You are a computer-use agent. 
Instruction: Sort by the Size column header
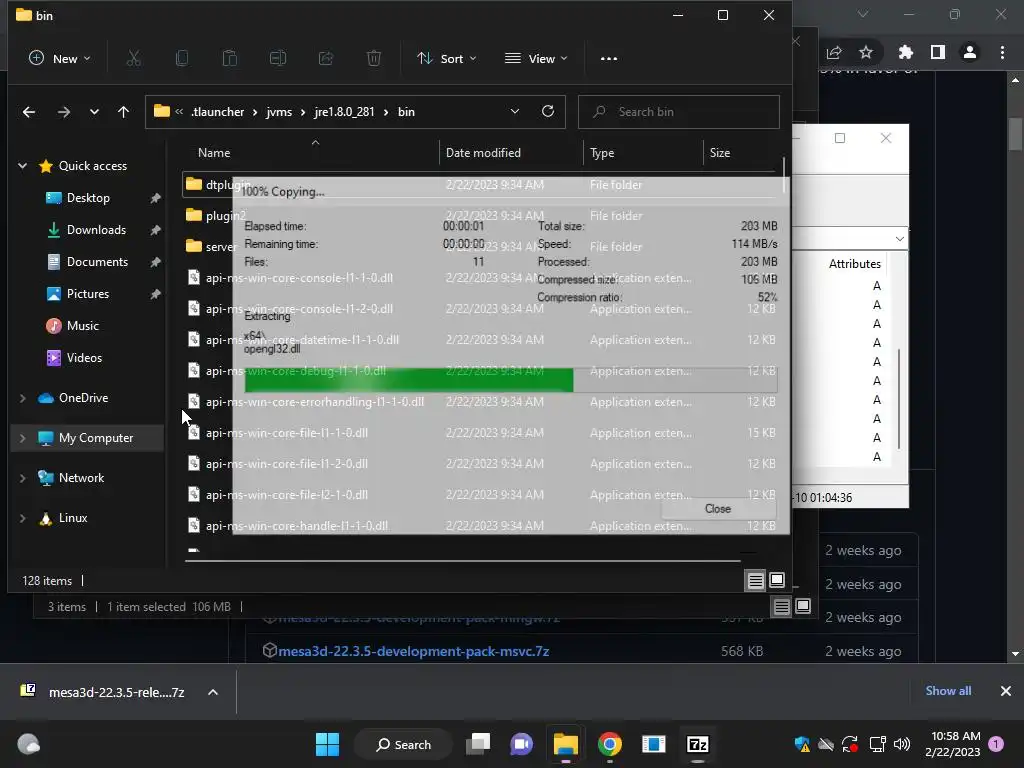click(720, 153)
